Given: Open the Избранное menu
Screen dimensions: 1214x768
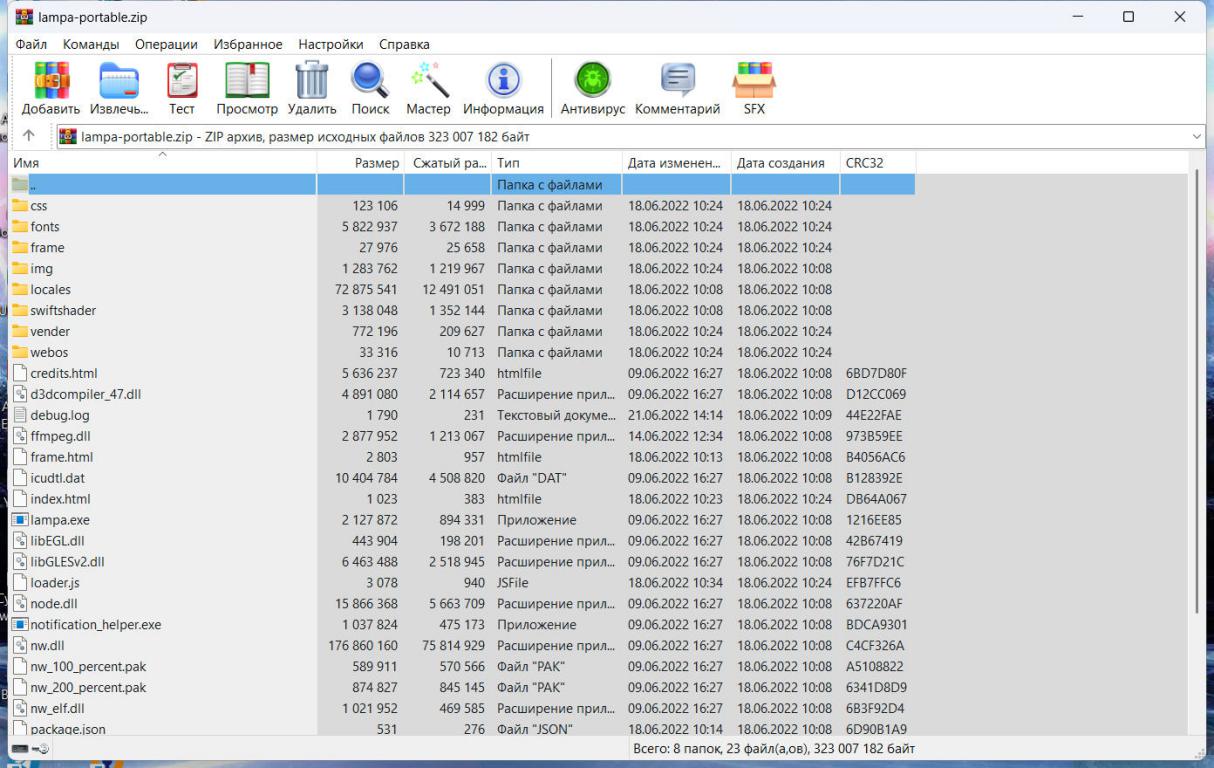Looking at the screenshot, I should click(x=248, y=44).
